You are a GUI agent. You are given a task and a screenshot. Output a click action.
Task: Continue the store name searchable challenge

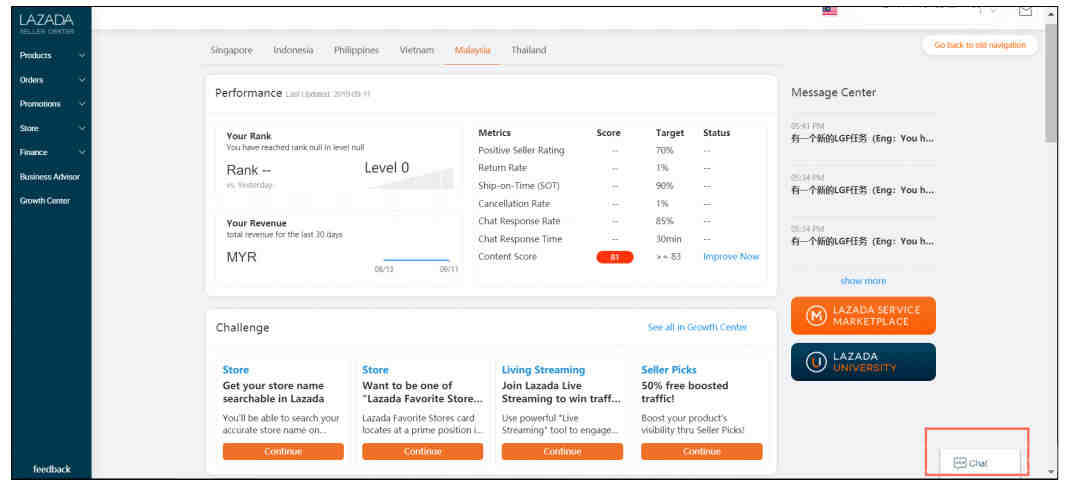click(x=283, y=451)
